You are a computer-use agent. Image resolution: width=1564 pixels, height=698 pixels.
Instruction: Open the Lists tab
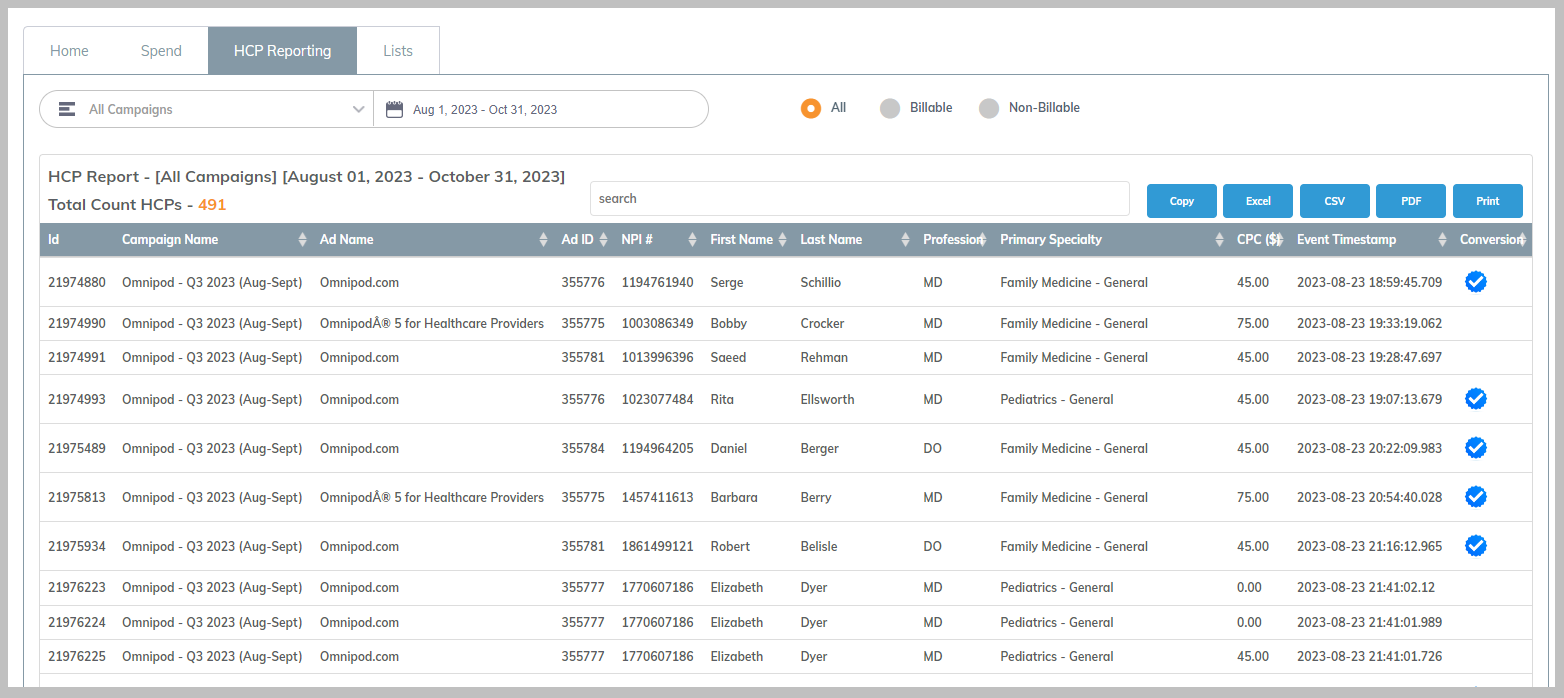click(x=398, y=50)
